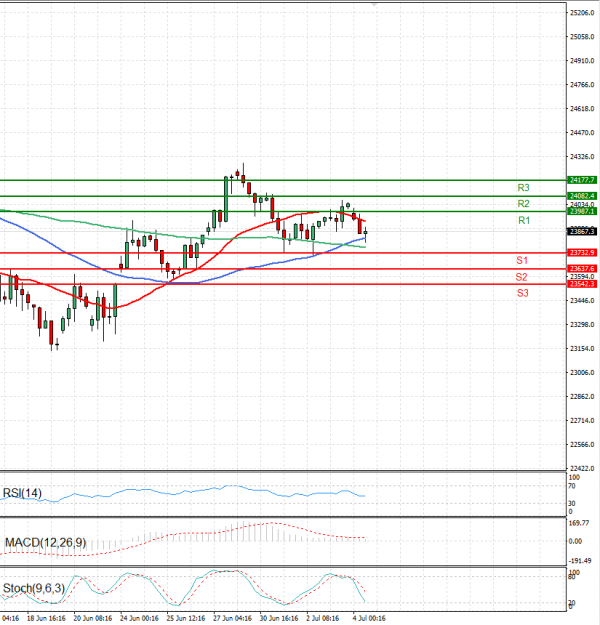Click the S2 support label
The image size is (600, 625).
pos(521,277)
